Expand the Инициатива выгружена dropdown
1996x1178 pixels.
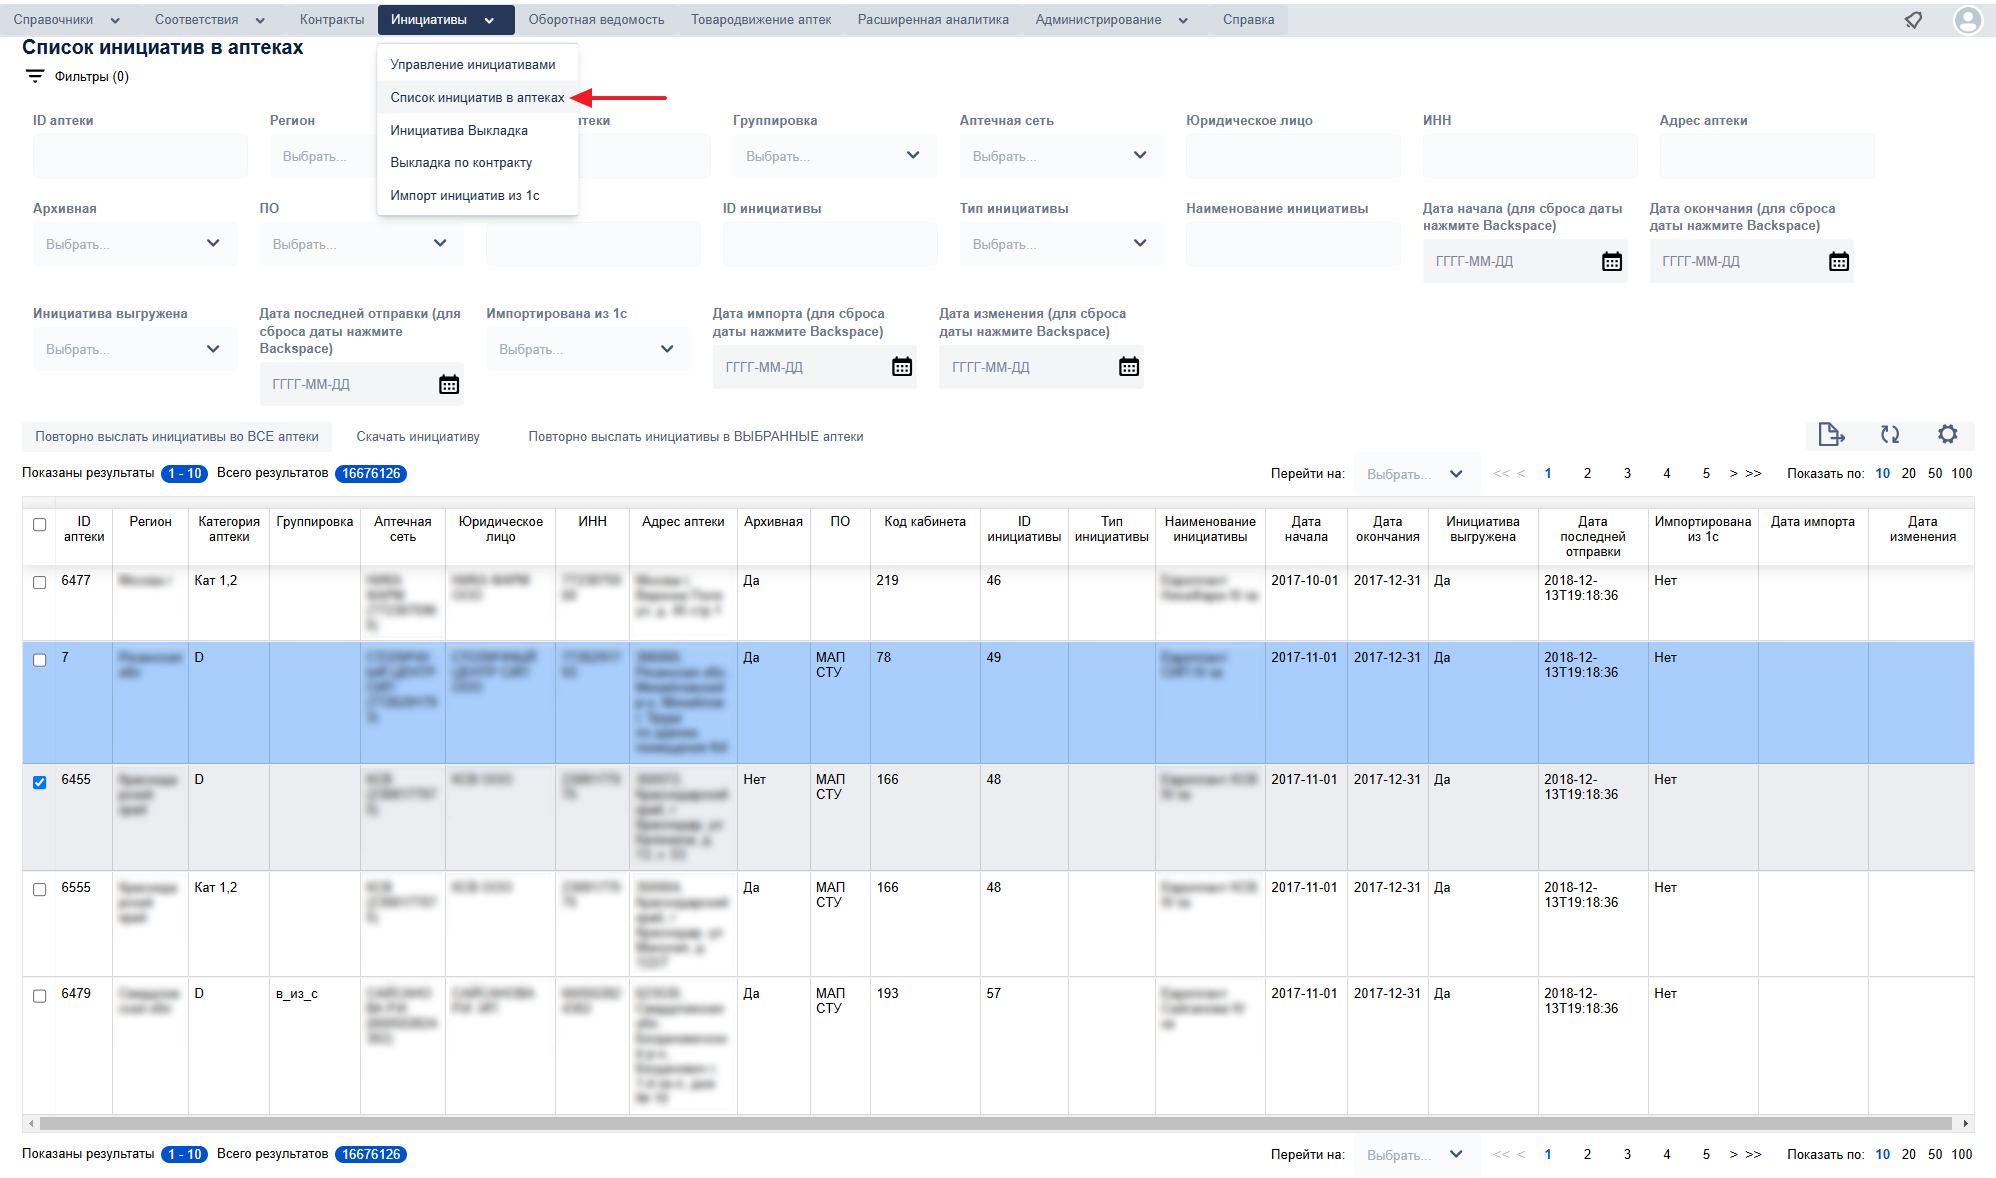(x=134, y=349)
